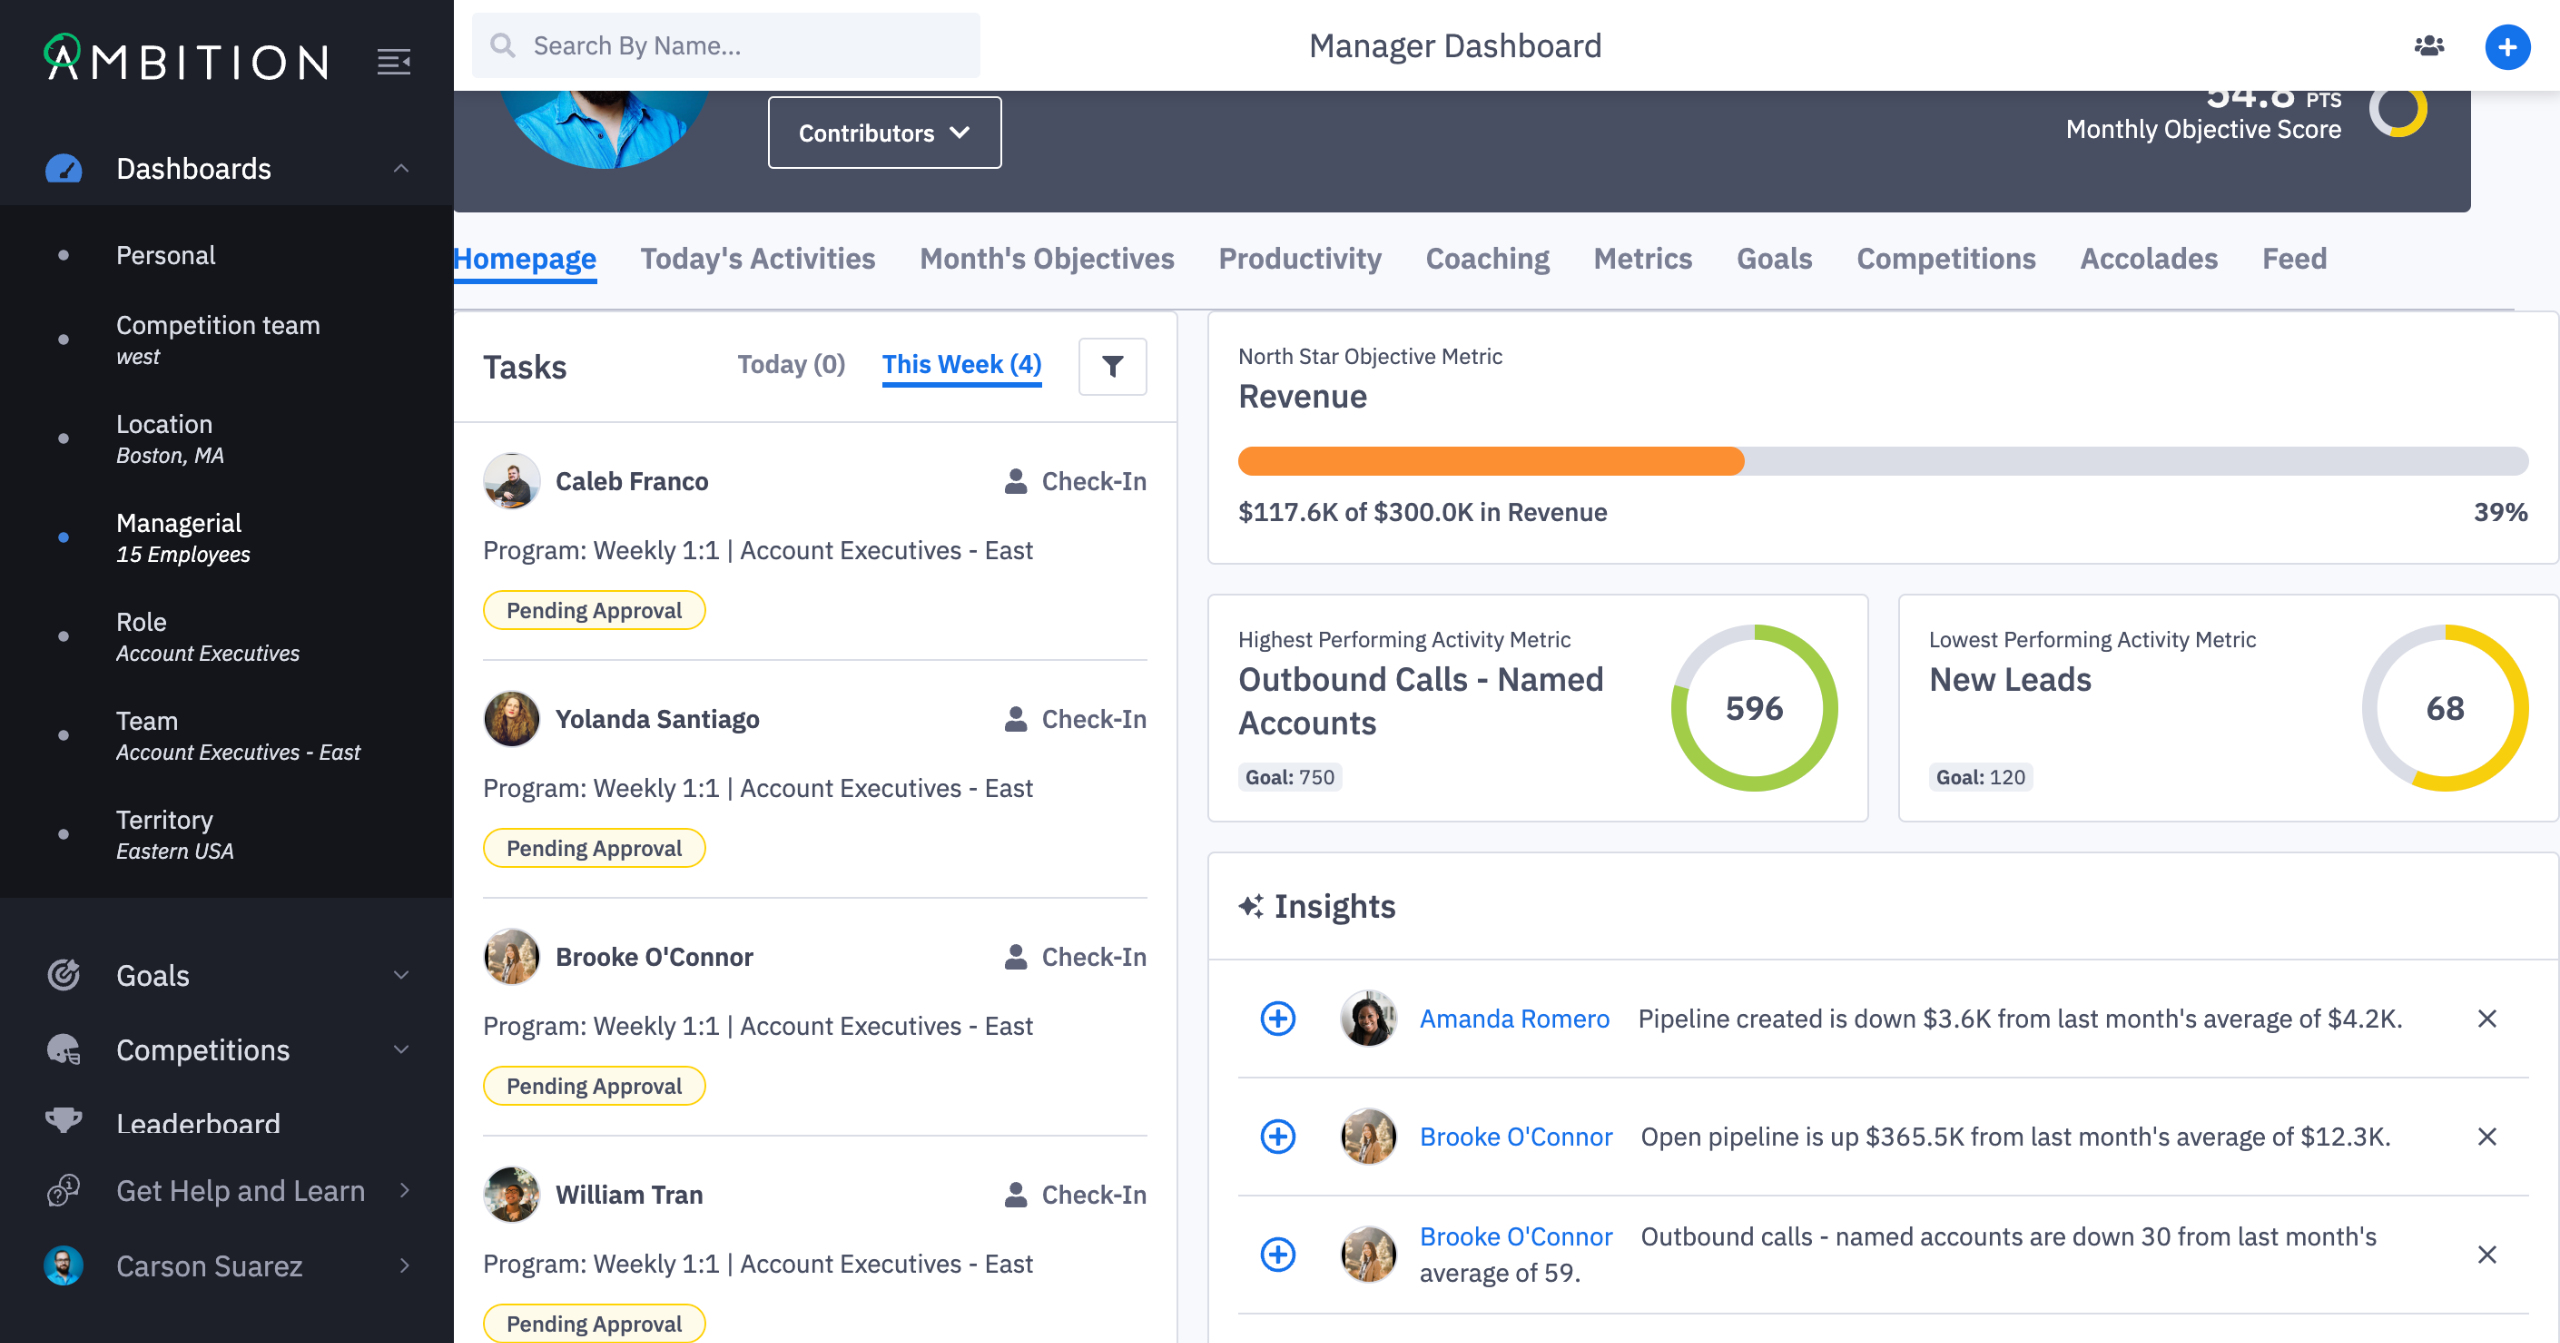Select This Week (4) tasks view
This screenshot has height=1343, width=2560.
(x=961, y=365)
